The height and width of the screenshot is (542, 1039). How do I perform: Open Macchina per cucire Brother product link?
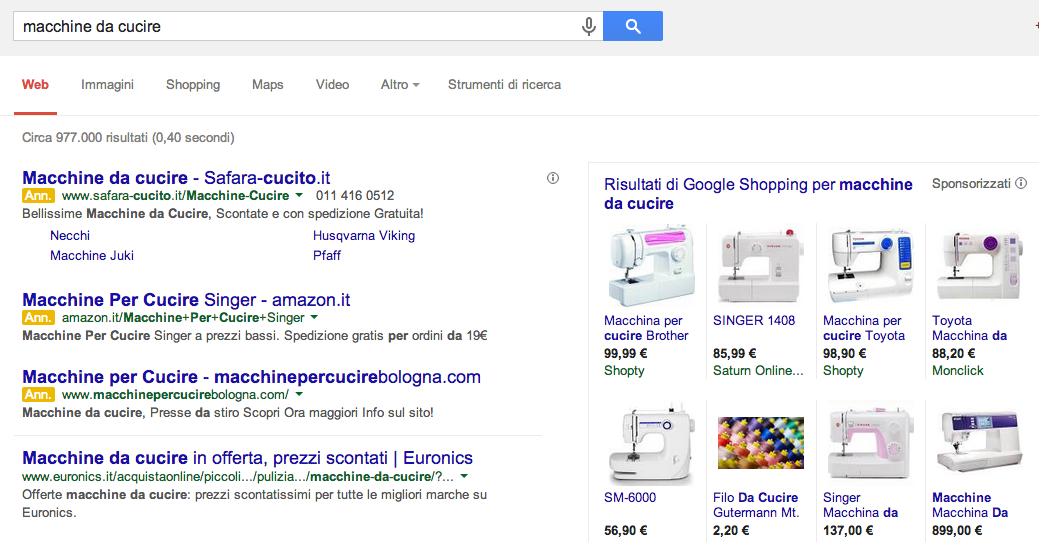tap(646, 328)
